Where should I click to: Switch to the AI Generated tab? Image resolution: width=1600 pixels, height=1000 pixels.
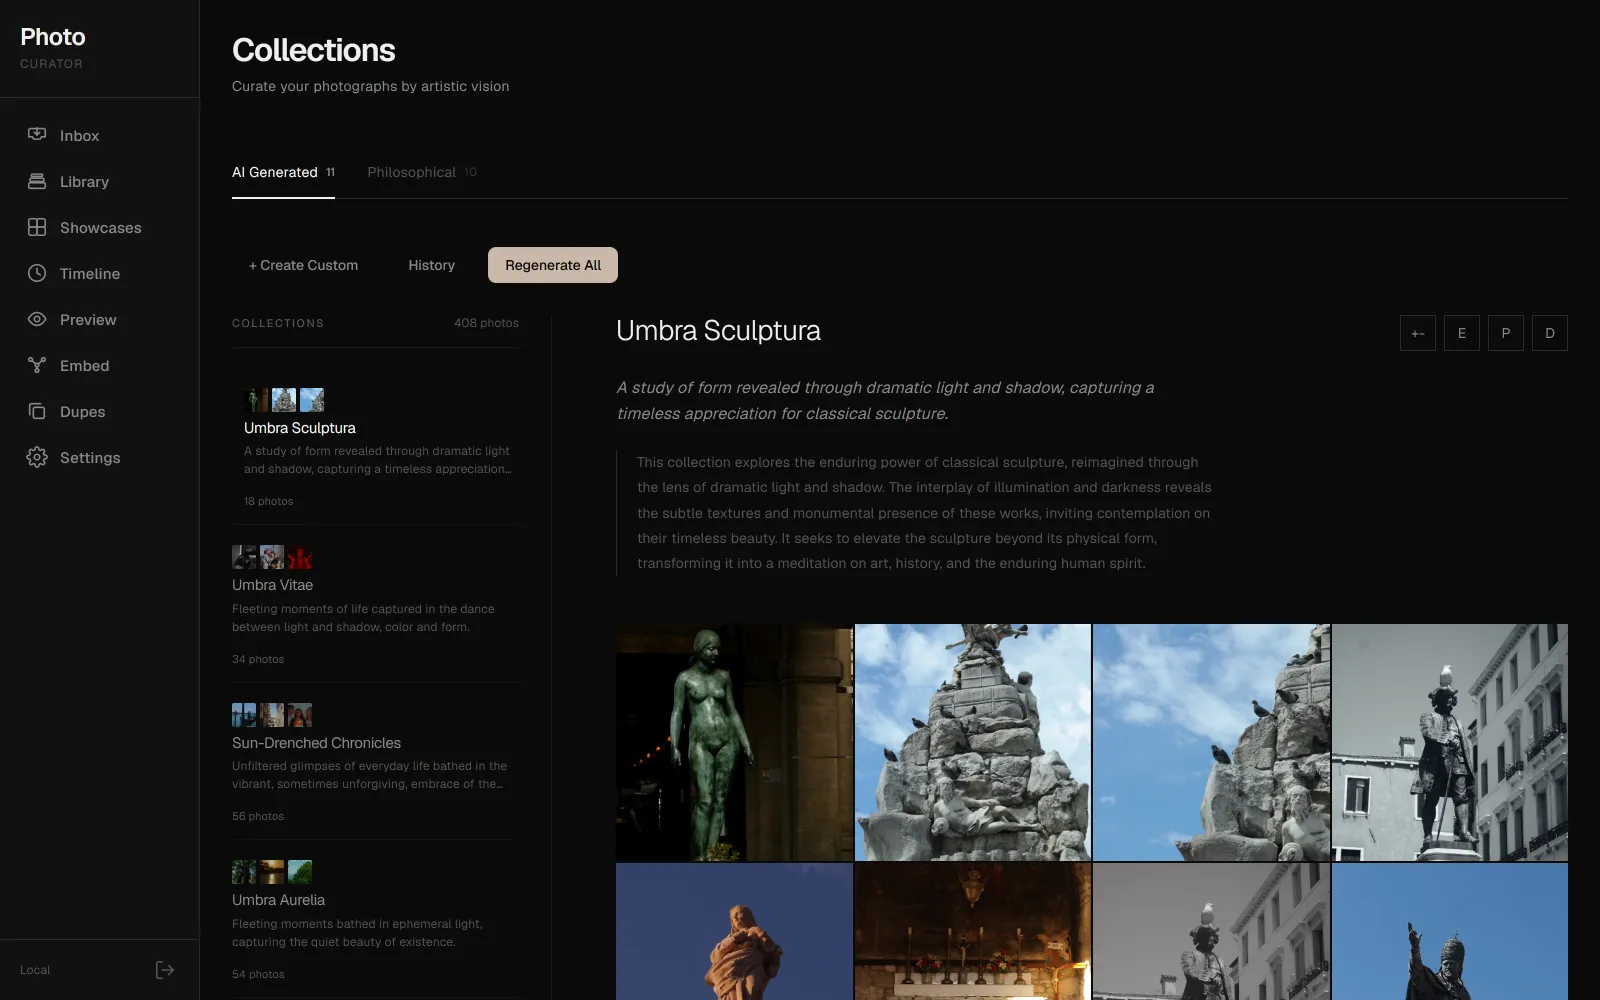click(283, 172)
